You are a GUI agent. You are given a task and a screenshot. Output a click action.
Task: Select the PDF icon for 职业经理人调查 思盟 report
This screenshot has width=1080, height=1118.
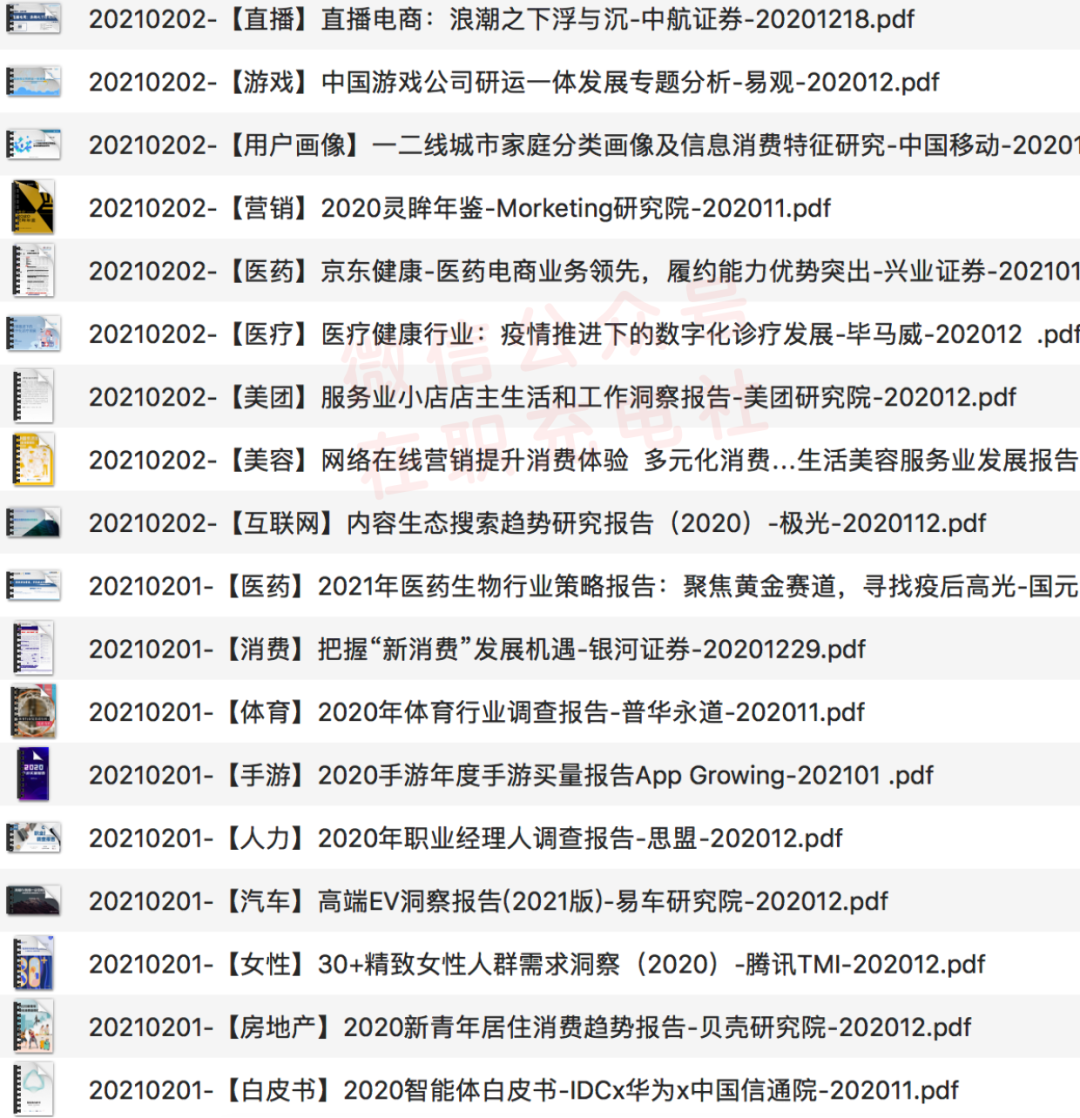point(33,838)
